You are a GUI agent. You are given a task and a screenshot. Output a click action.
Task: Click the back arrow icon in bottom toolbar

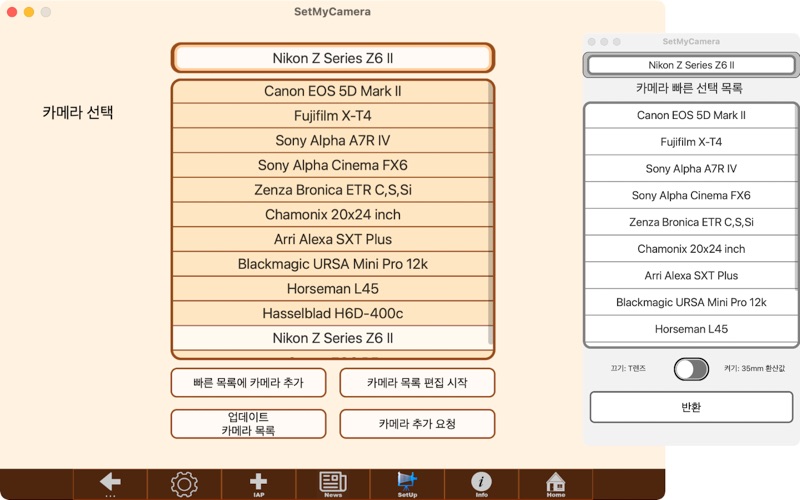click(x=110, y=484)
